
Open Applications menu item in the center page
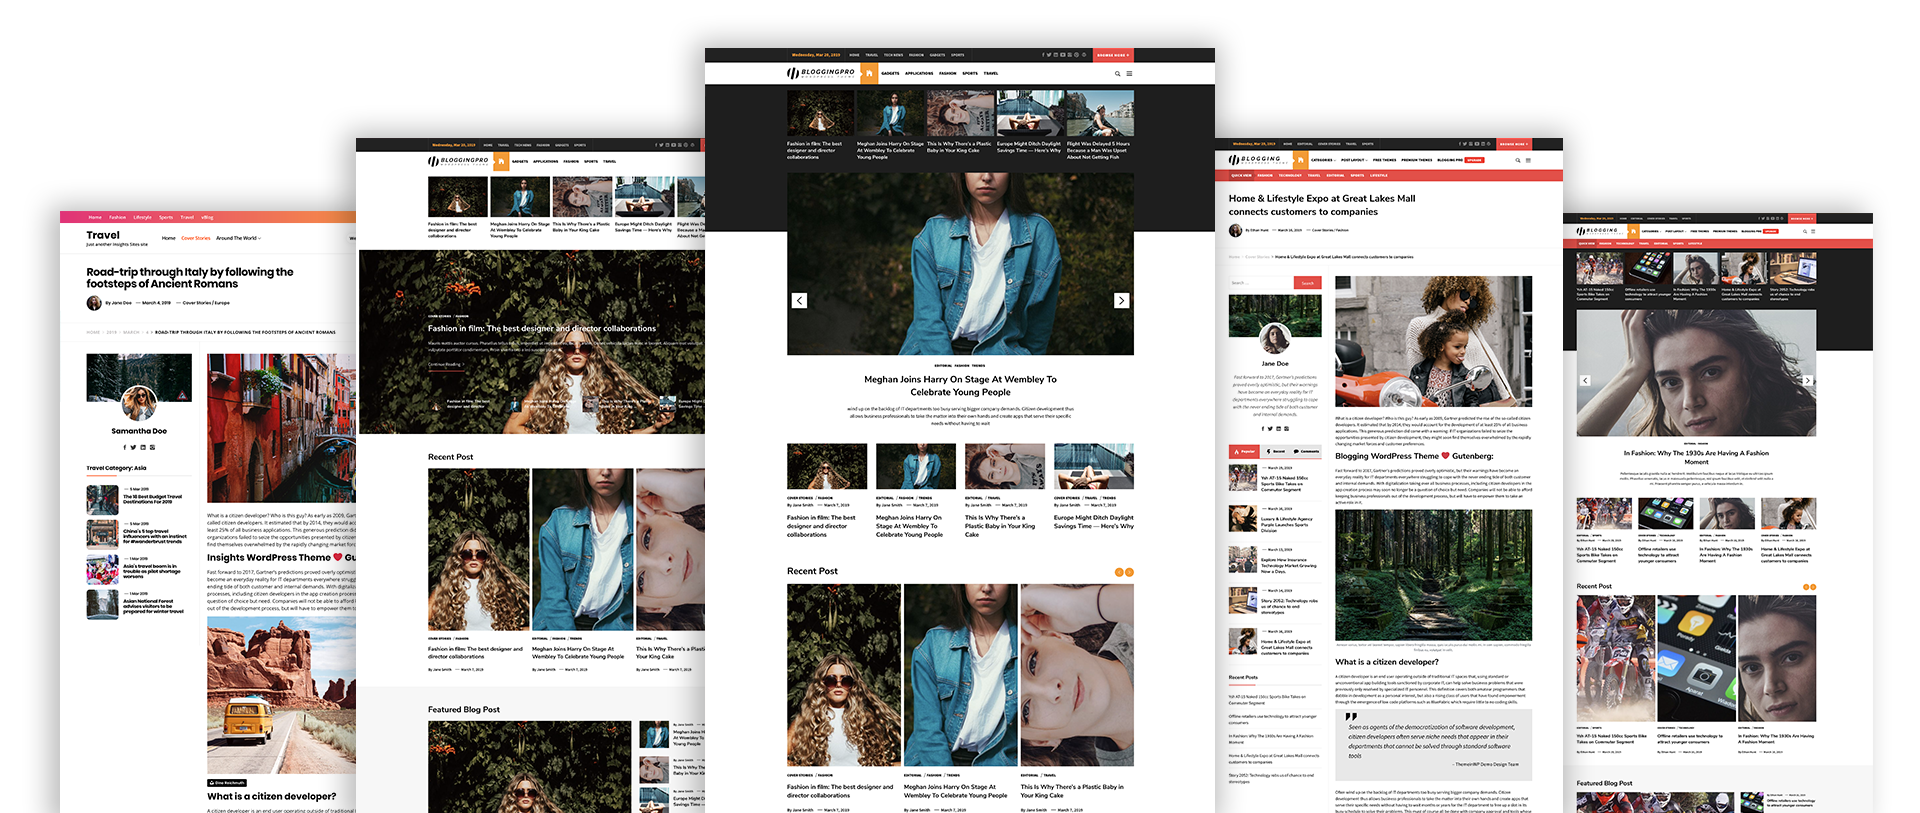919,73
